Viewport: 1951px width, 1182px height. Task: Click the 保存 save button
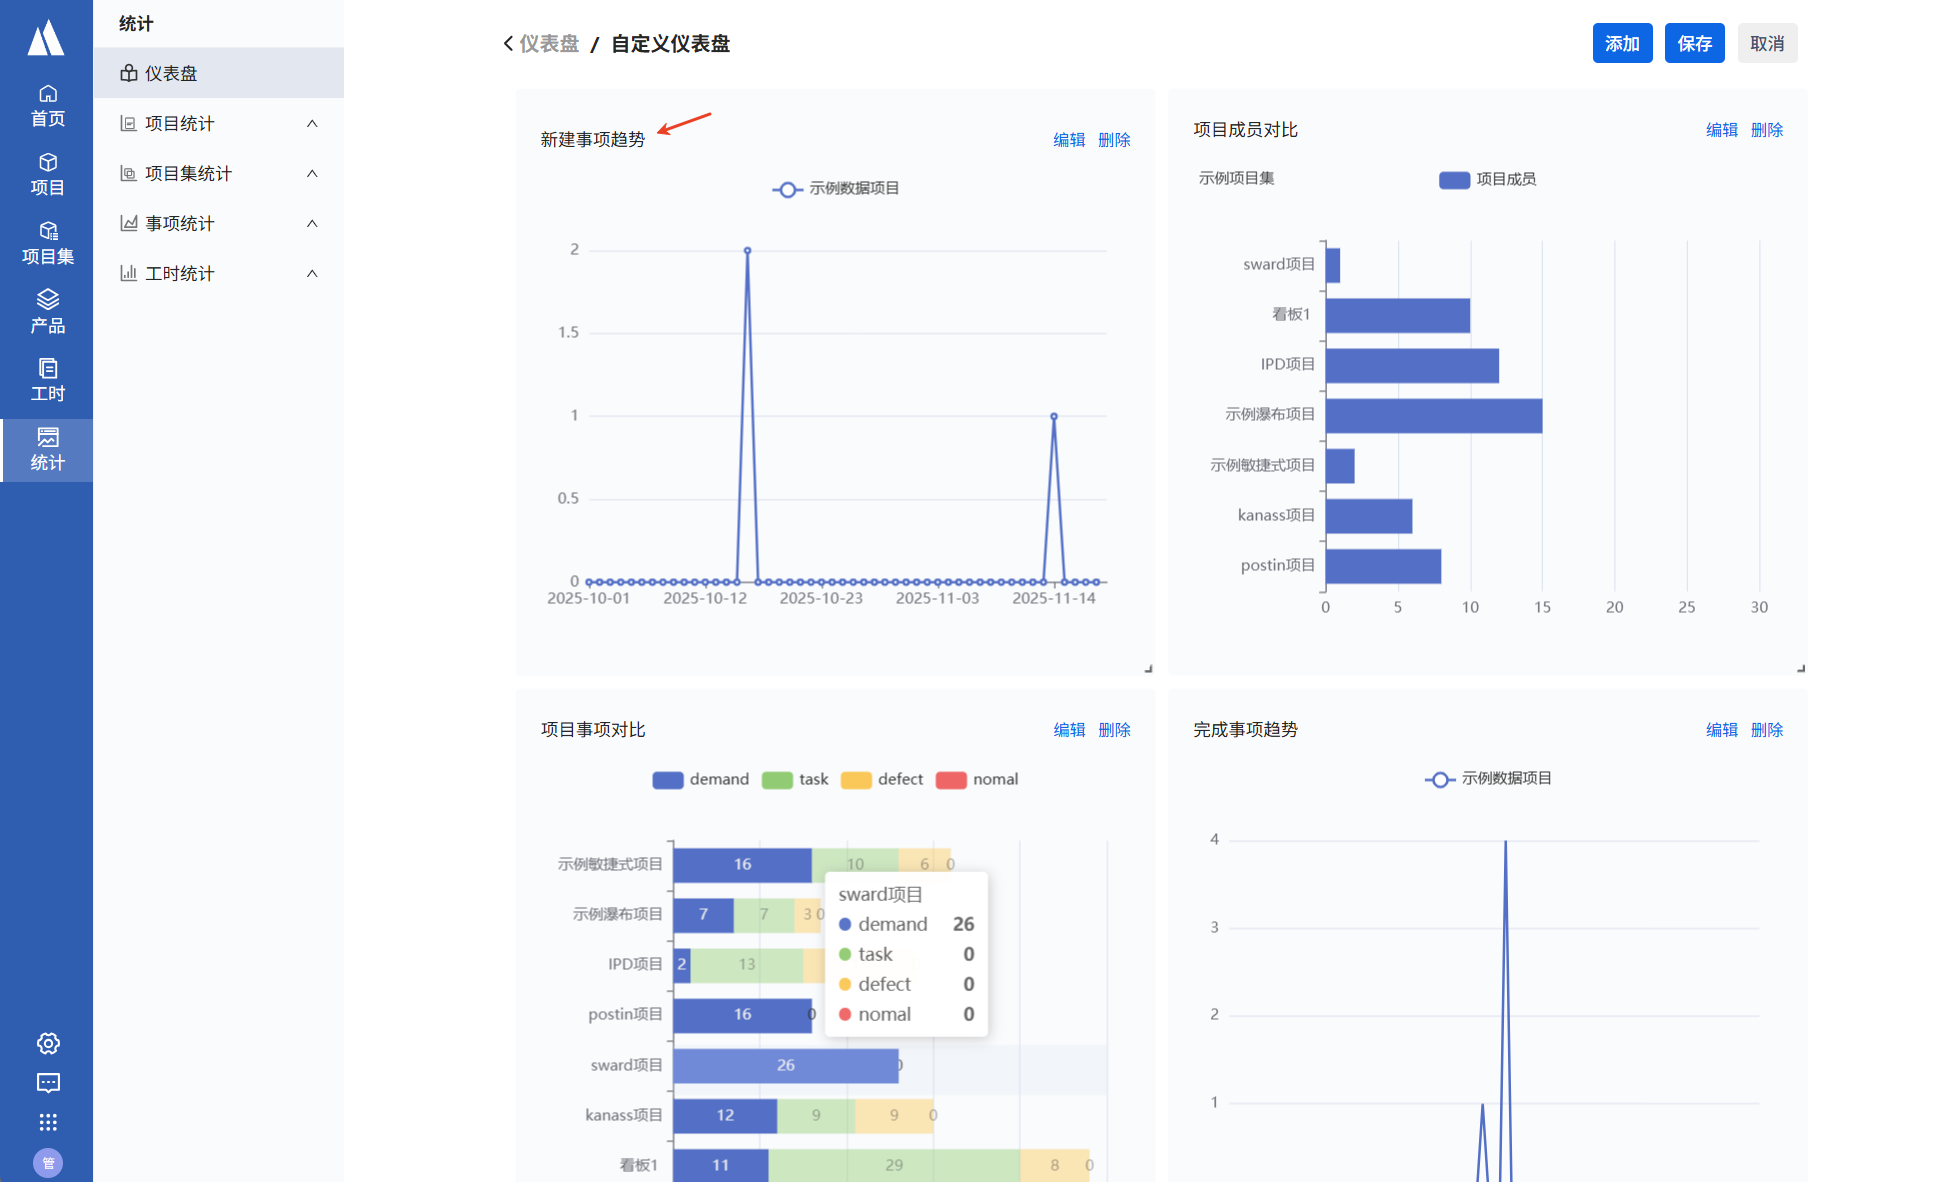pos(1694,44)
